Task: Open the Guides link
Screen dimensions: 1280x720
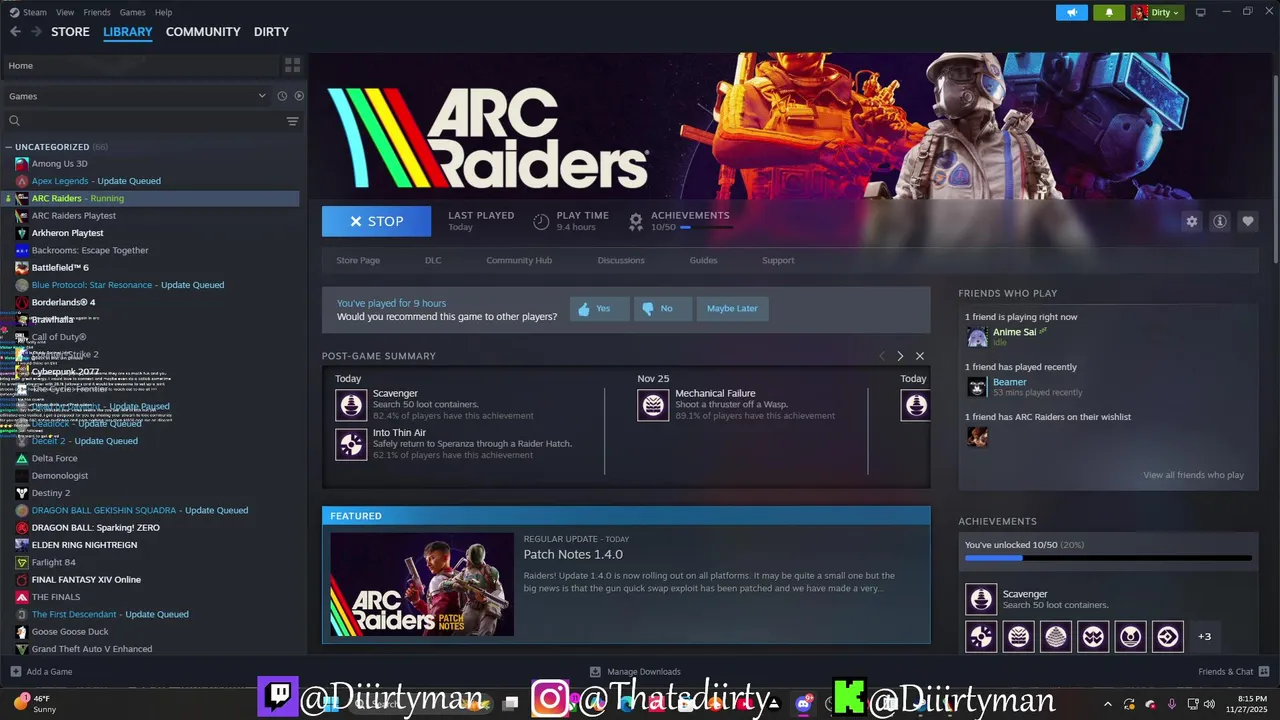Action: point(703,260)
